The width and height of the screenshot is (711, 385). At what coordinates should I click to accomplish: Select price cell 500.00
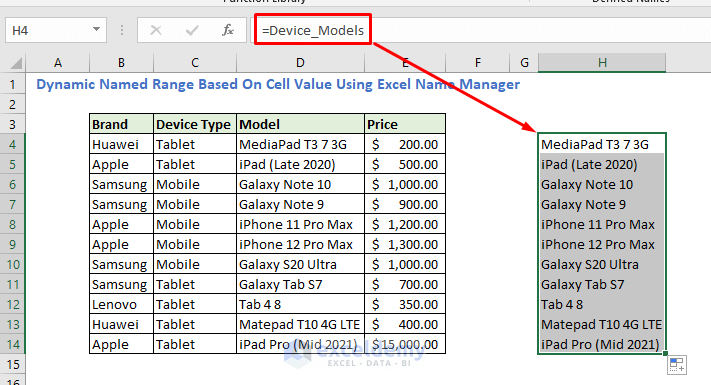[405, 164]
